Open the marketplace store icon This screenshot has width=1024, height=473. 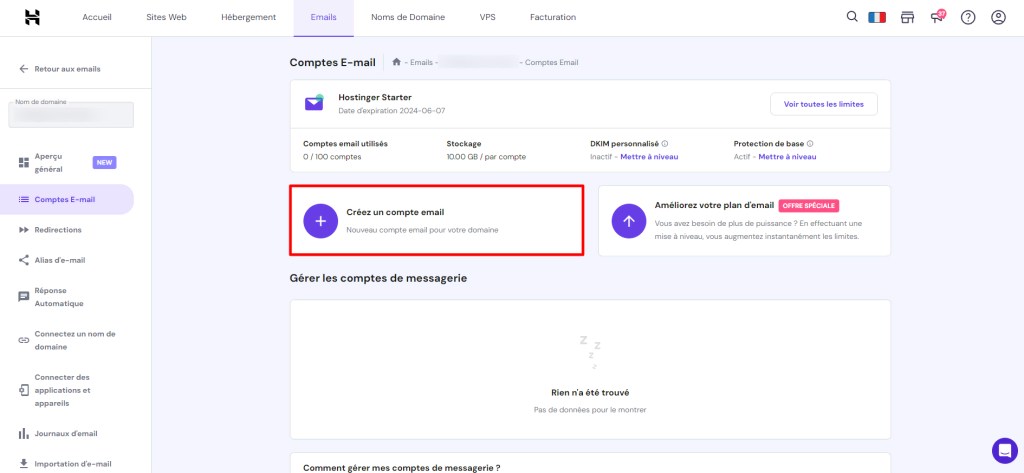(908, 17)
